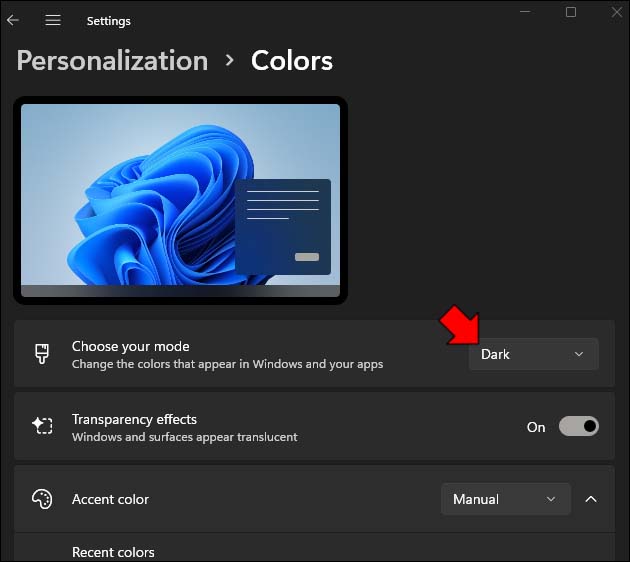Click the Colors page heading

click(x=292, y=60)
